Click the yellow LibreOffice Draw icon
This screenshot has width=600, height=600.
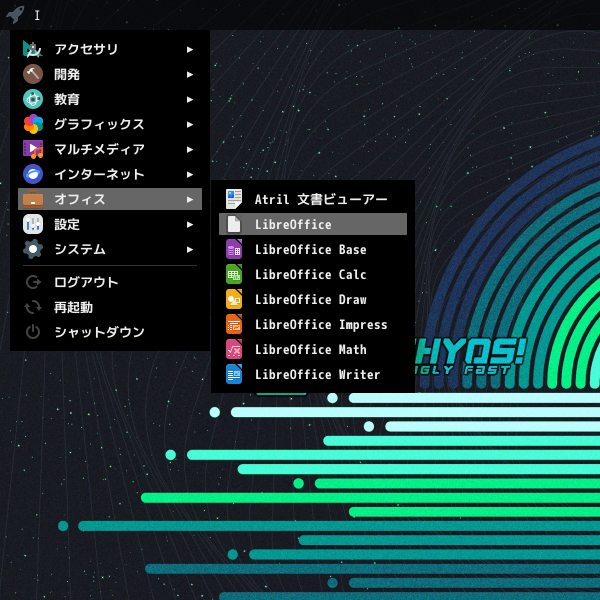[234, 299]
